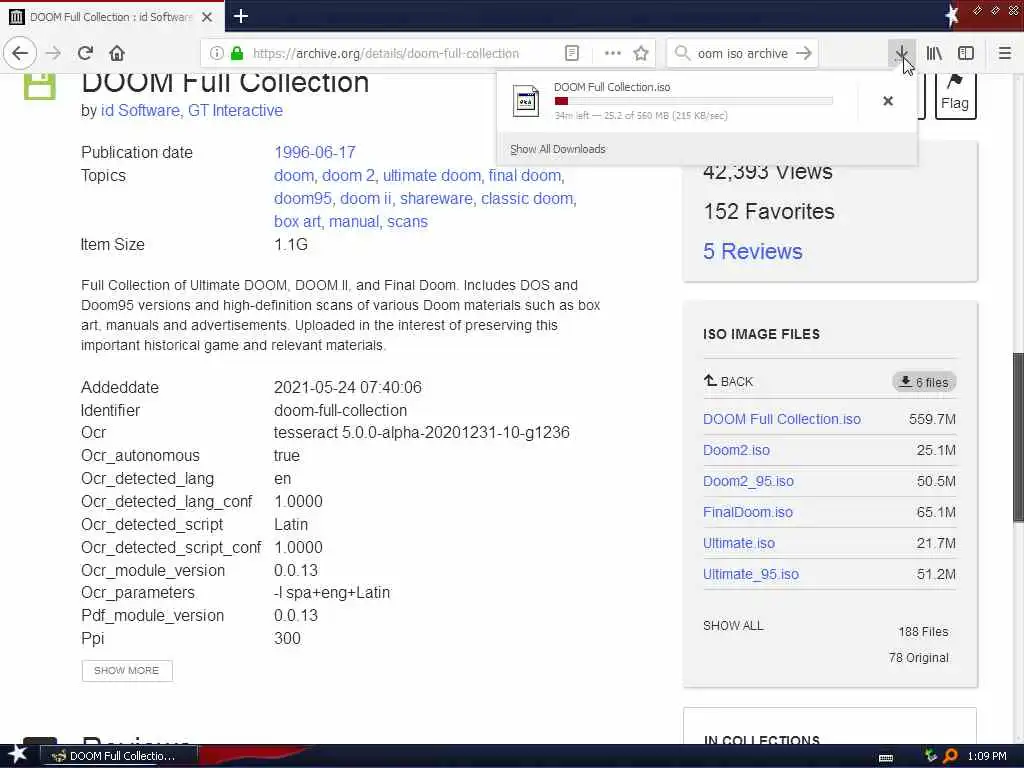
Task: Open the 1996-06-17 publication date link
Action: pos(315,152)
